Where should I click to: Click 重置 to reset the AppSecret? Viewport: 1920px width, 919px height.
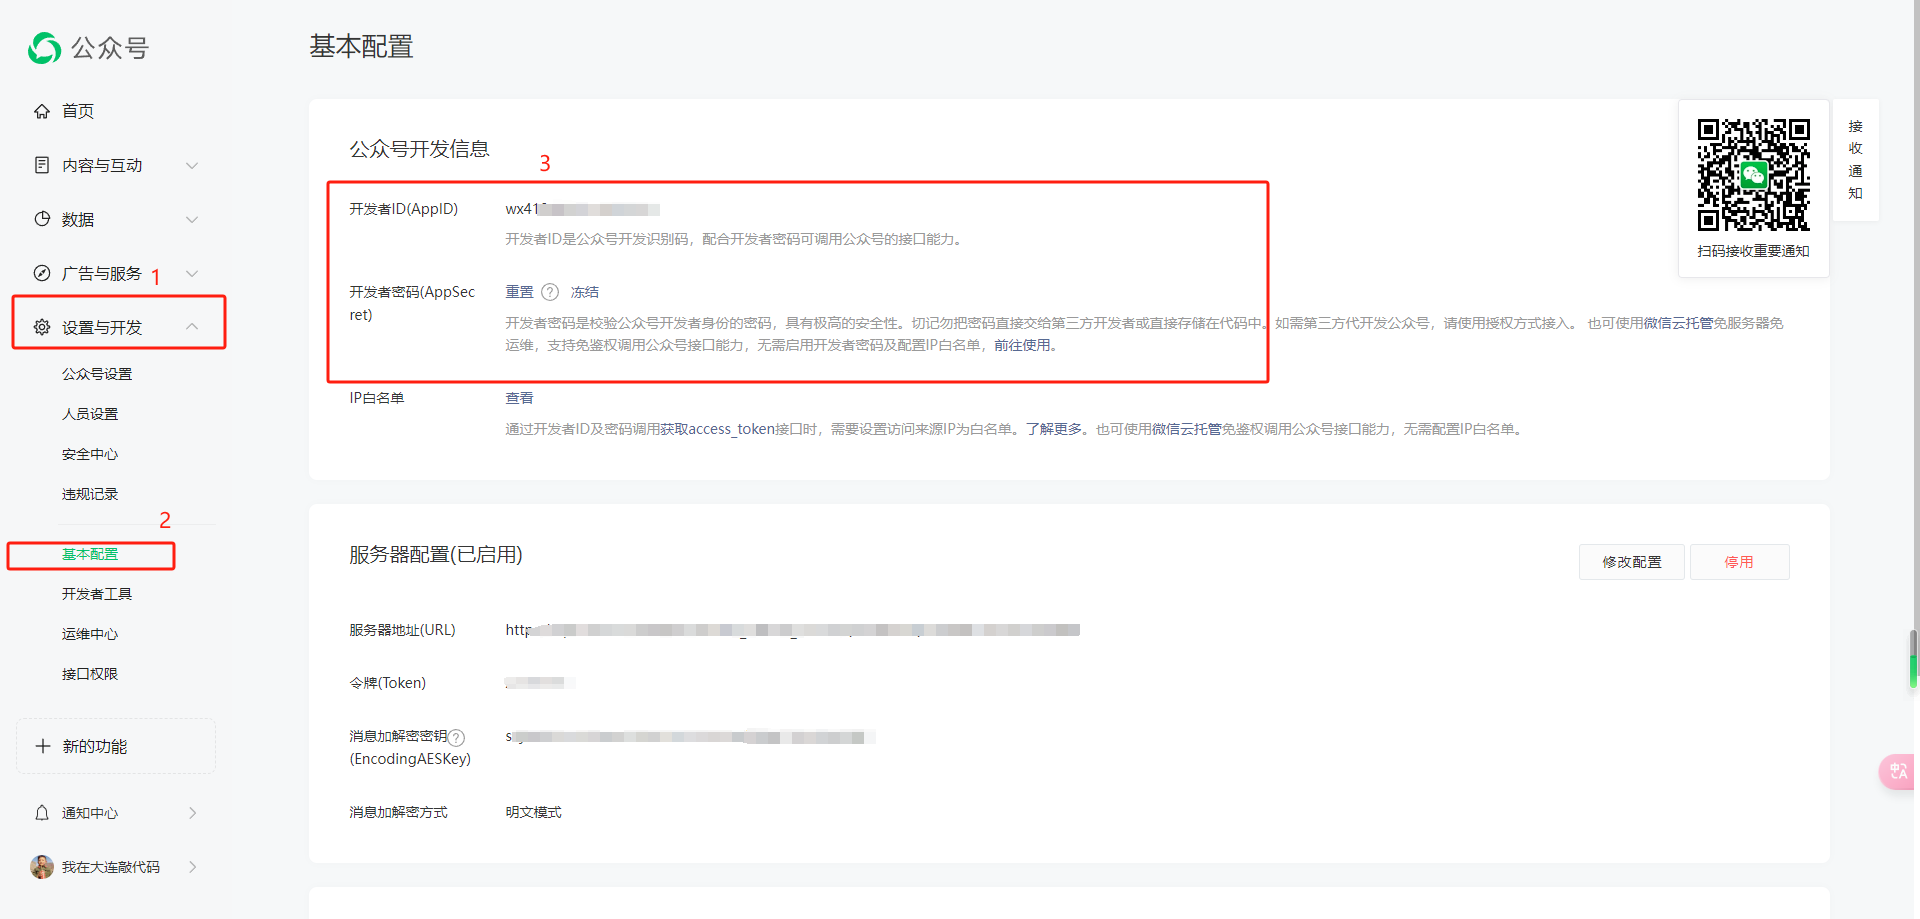coord(519,292)
